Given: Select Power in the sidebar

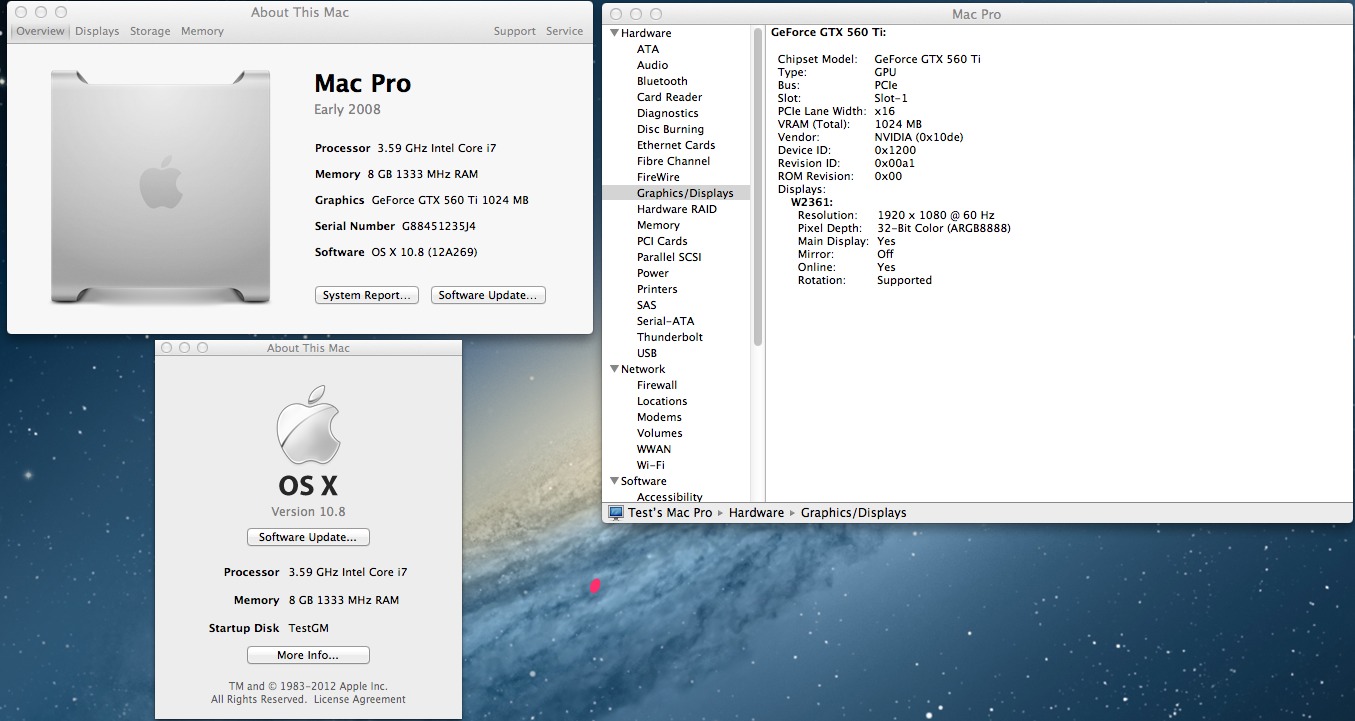Looking at the screenshot, I should coord(653,273).
